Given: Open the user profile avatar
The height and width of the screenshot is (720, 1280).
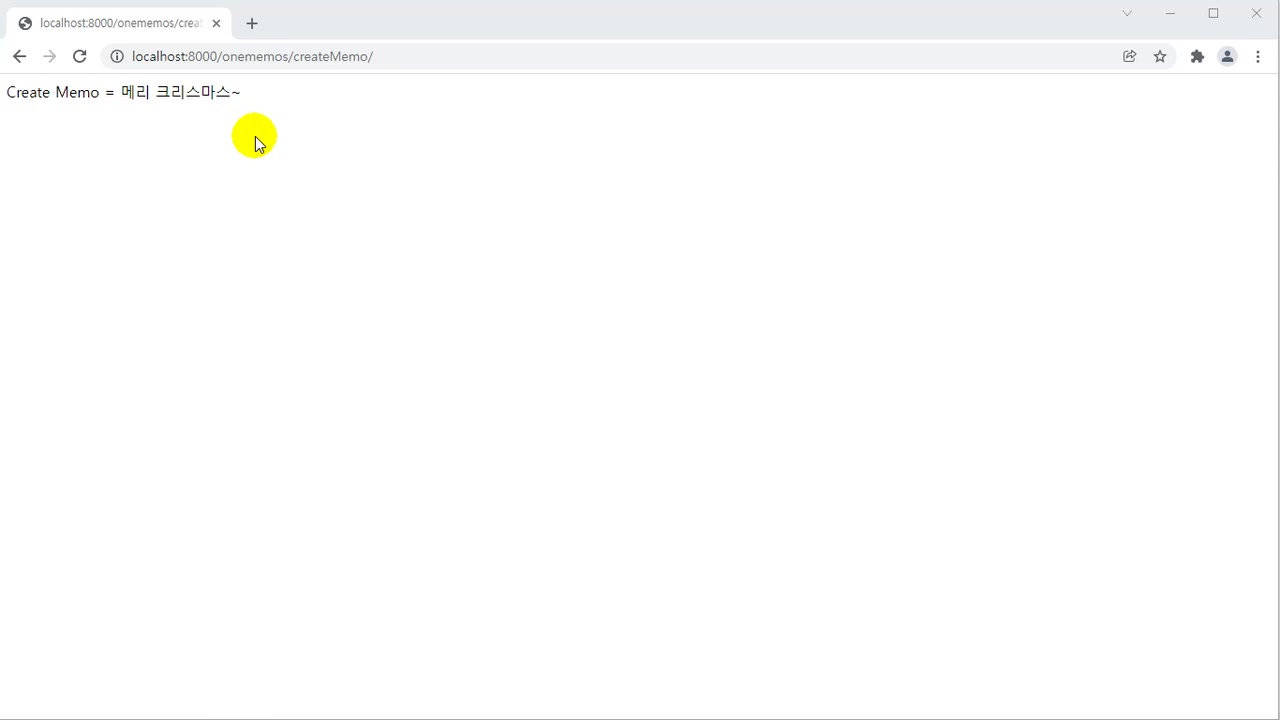Looking at the screenshot, I should [1227, 56].
